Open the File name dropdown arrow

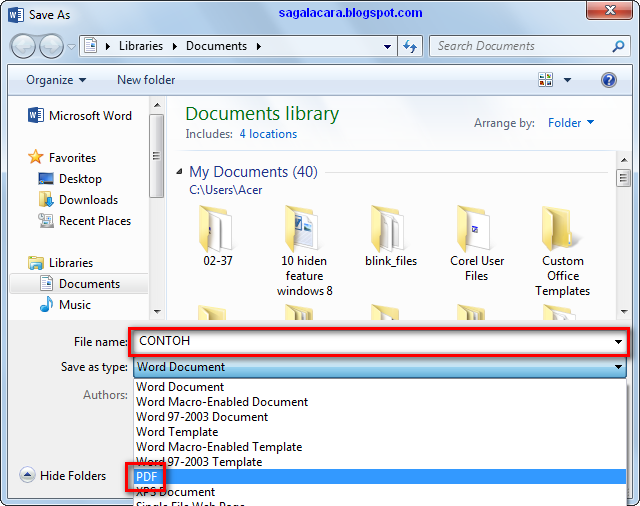(618, 342)
